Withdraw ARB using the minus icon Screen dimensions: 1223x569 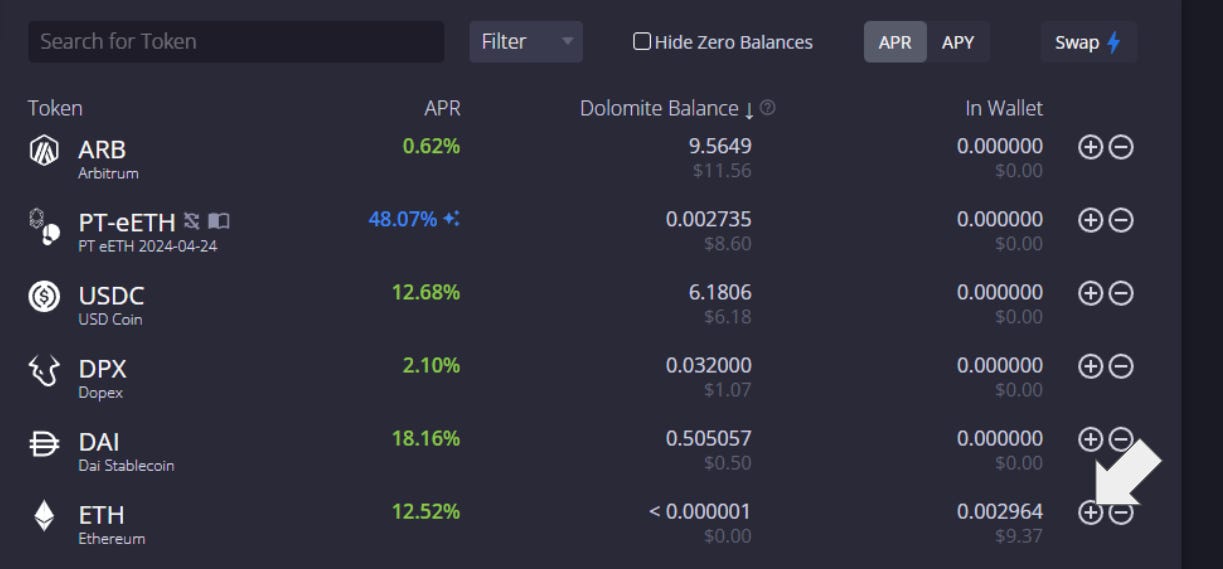point(1121,147)
